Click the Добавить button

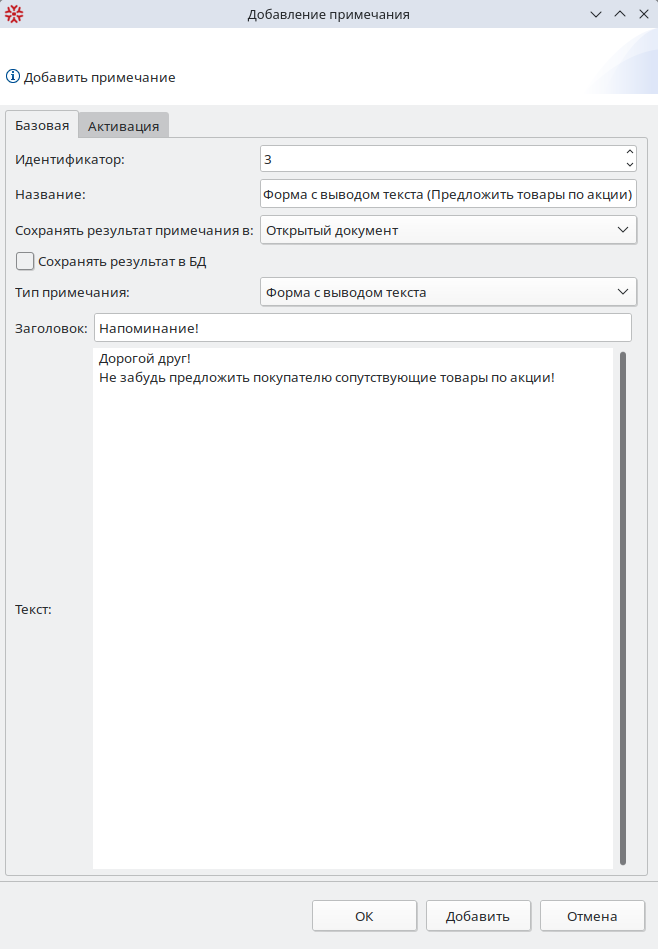pos(478,916)
